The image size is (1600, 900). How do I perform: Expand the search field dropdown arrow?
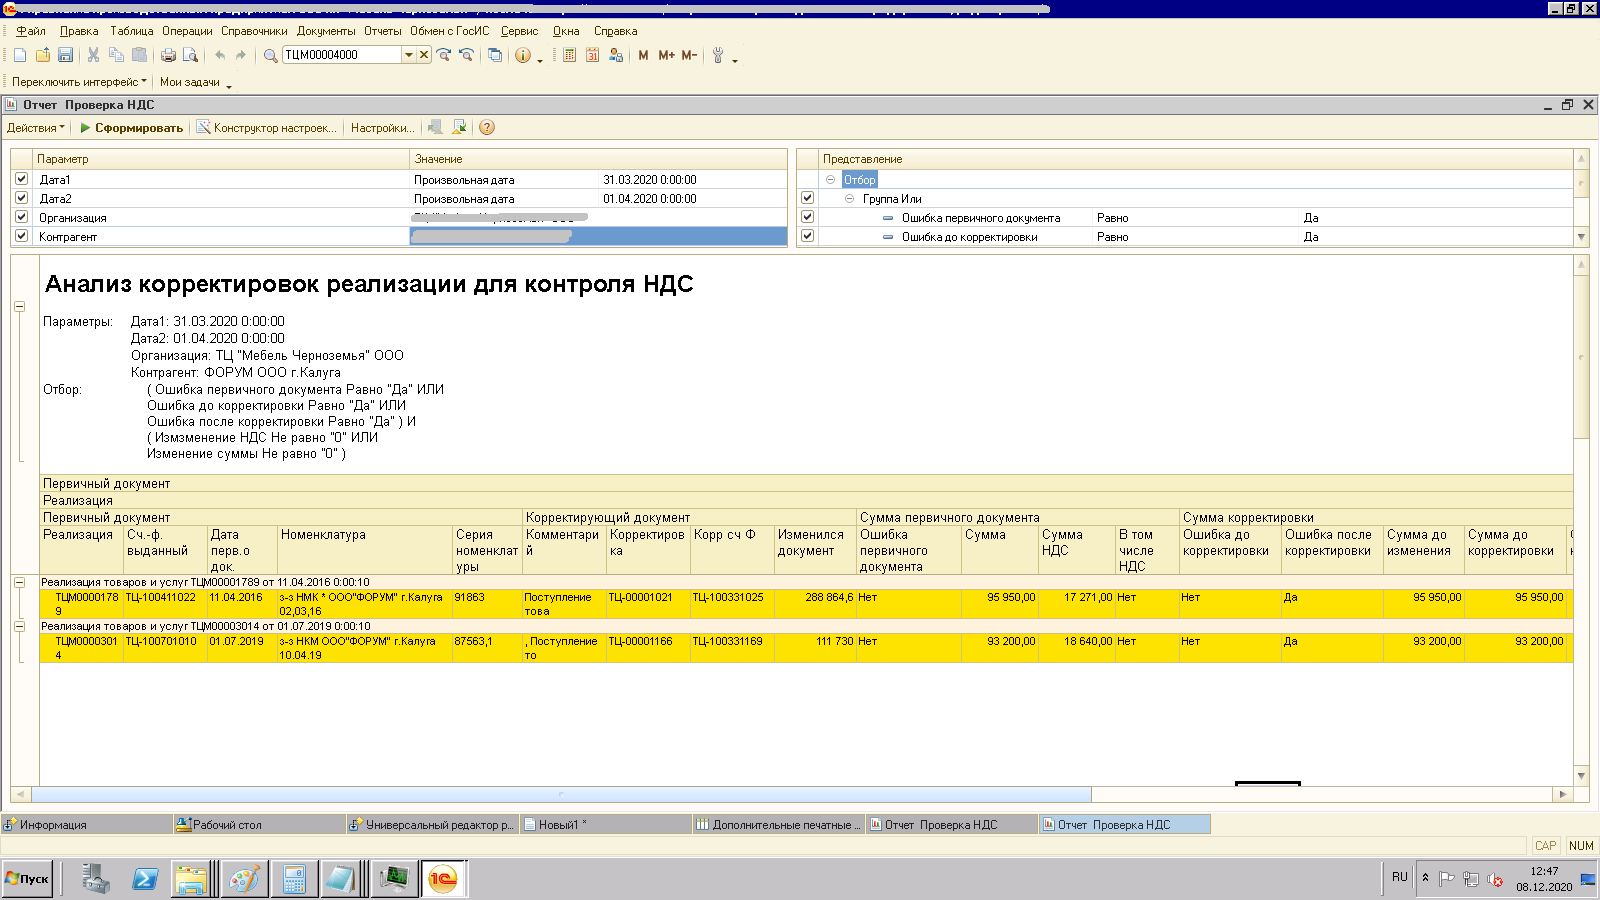(x=408, y=55)
